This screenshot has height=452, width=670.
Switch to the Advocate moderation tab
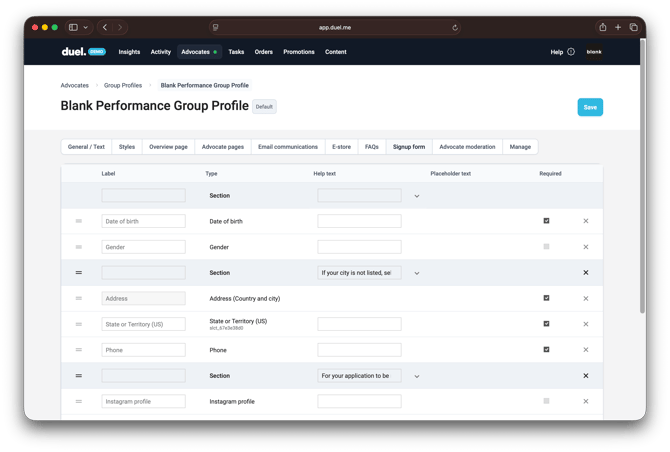tap(467, 147)
